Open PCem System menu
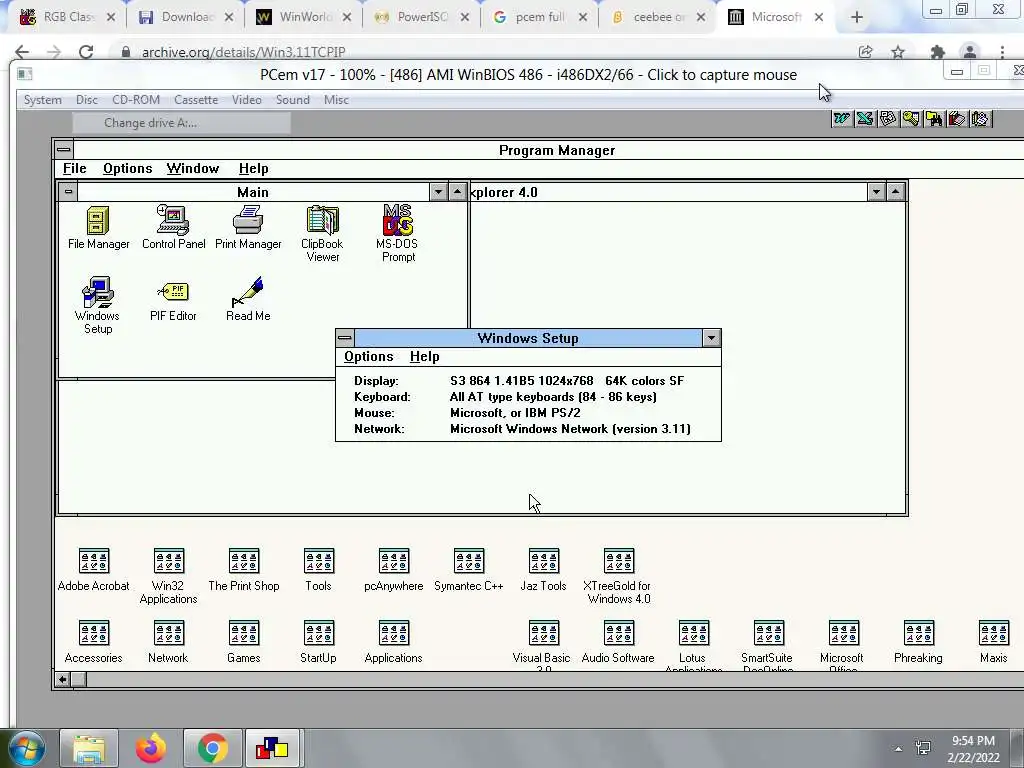Viewport: 1024px width, 768px height. [x=42, y=100]
